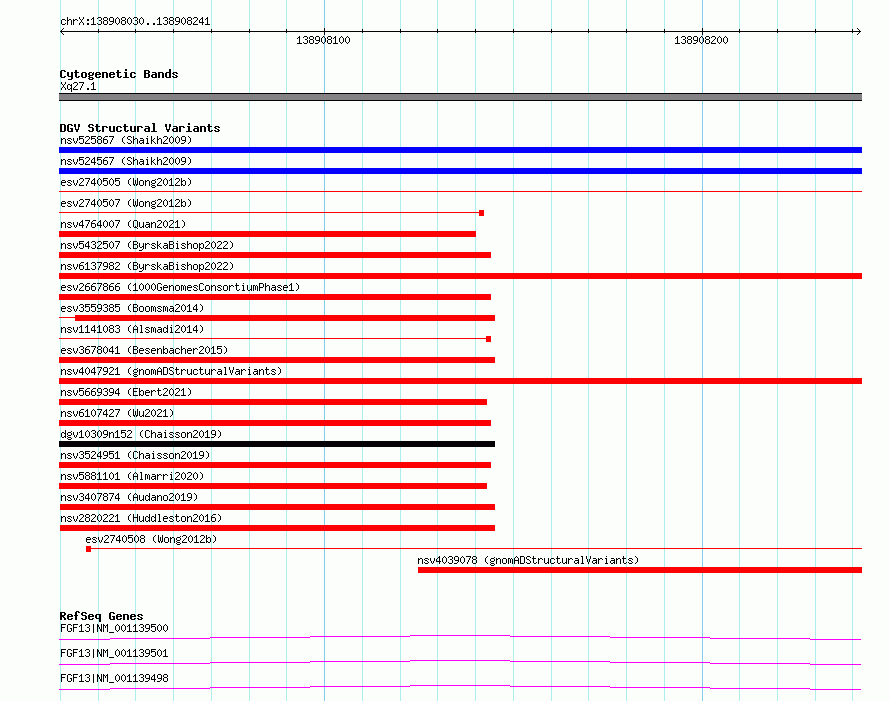Open FGF13|NM_001139501 transcript label
This screenshot has width=890, height=701.
click(114, 653)
